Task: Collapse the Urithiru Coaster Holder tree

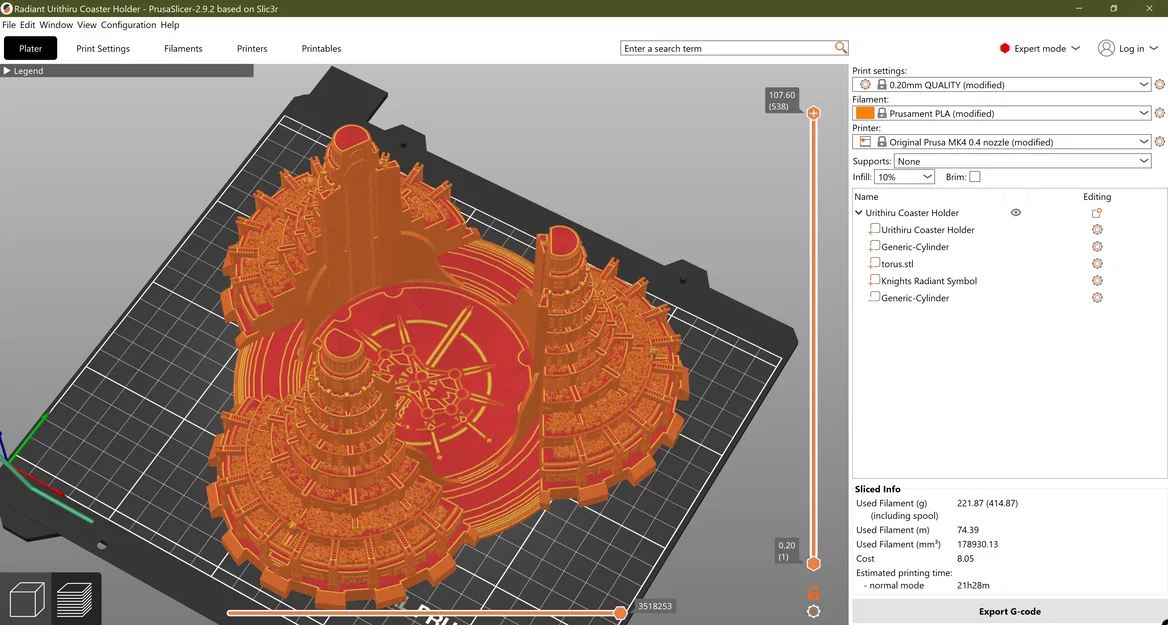Action: click(859, 213)
